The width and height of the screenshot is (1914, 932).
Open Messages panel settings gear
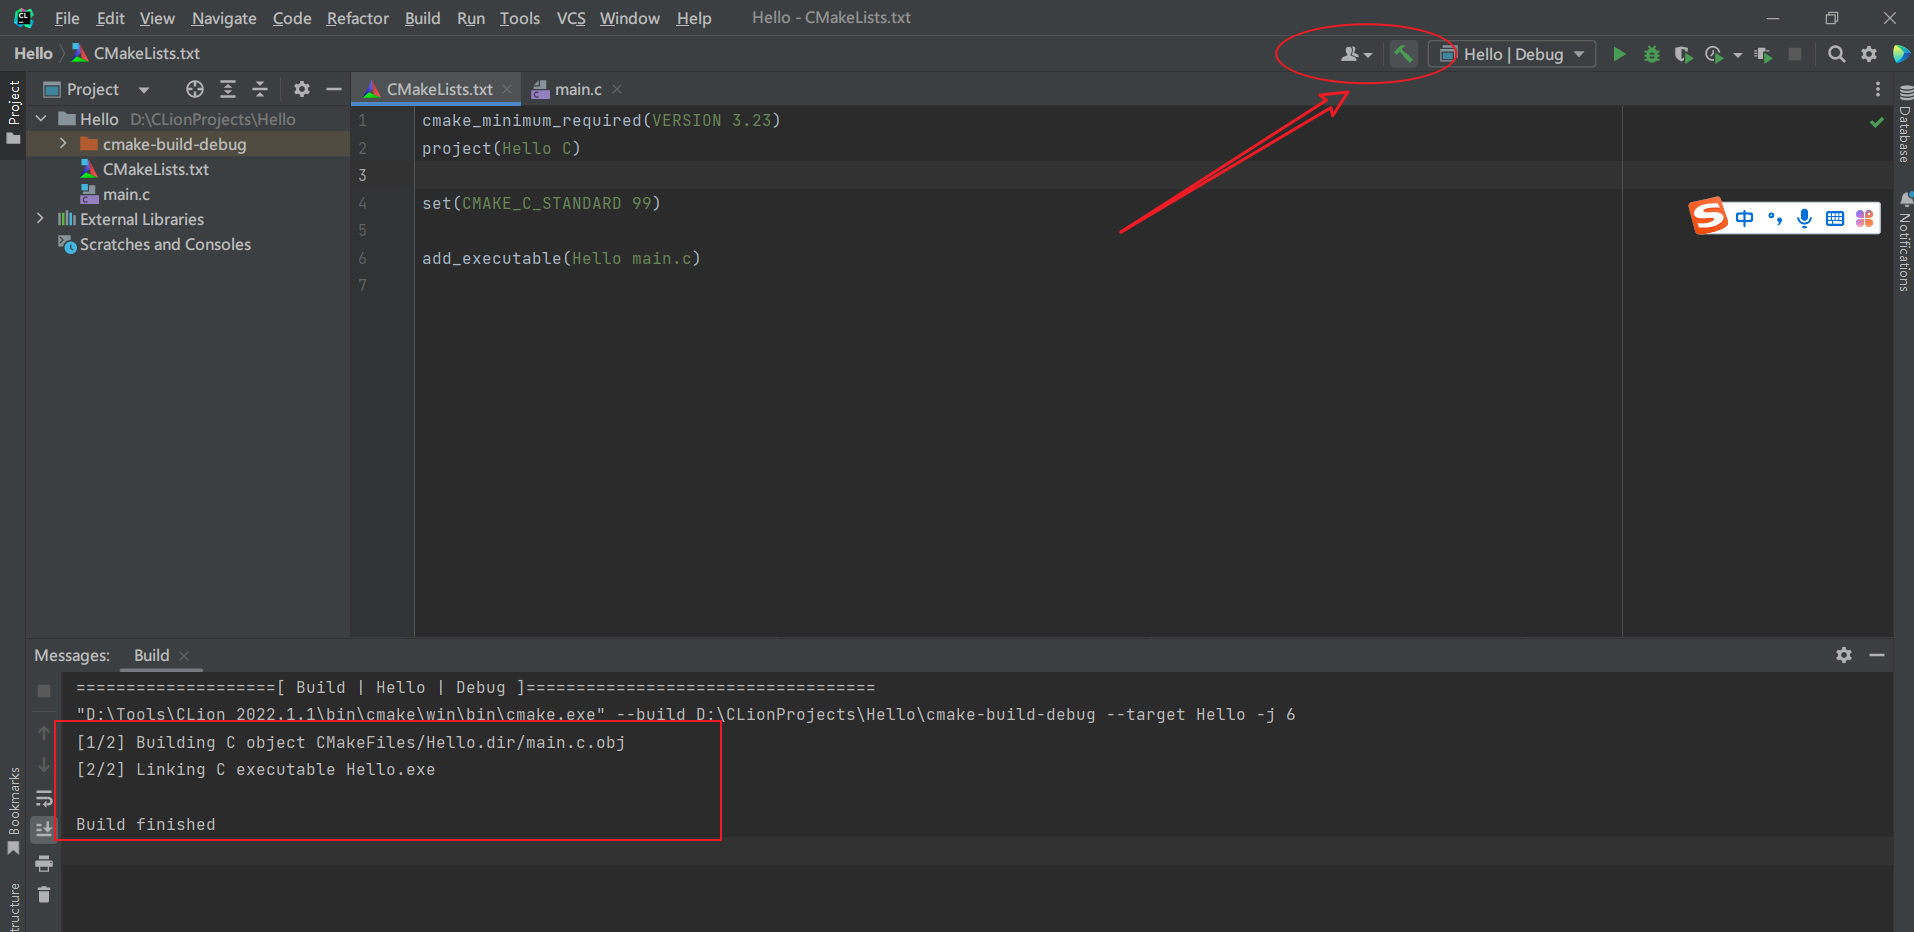pyautogui.click(x=1844, y=655)
